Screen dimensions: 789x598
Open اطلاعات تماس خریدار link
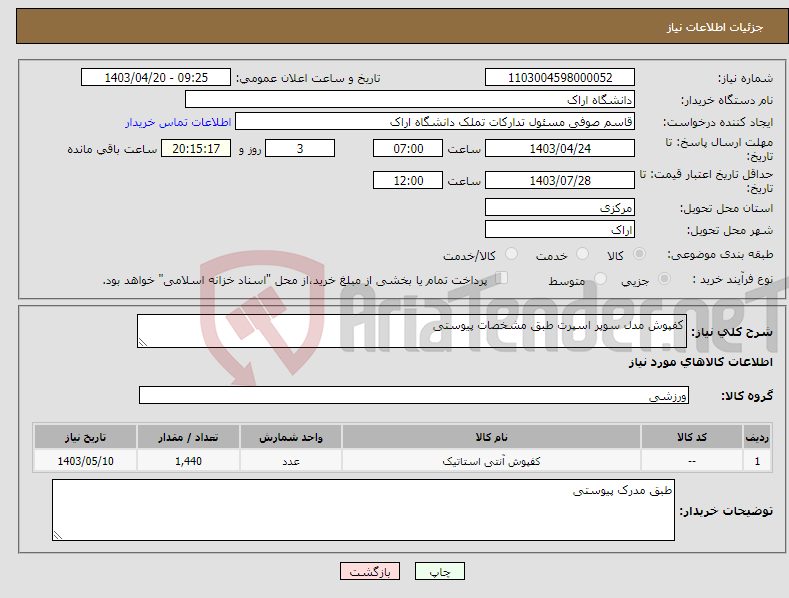178,122
